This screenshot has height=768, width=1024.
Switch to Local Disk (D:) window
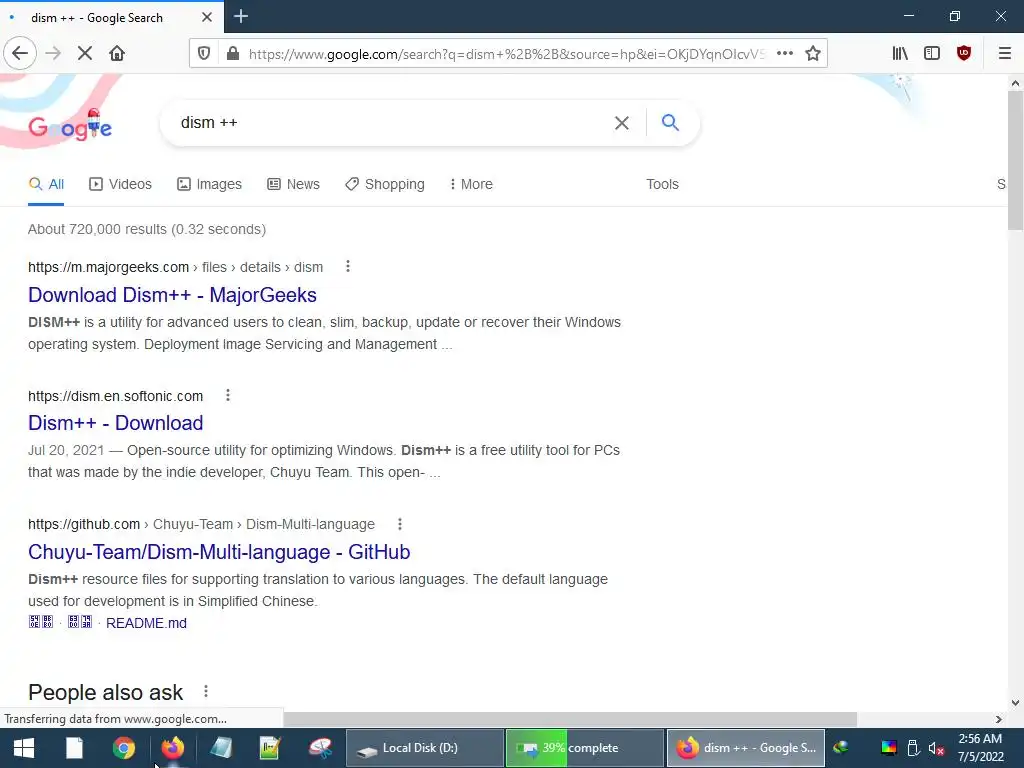(x=424, y=748)
